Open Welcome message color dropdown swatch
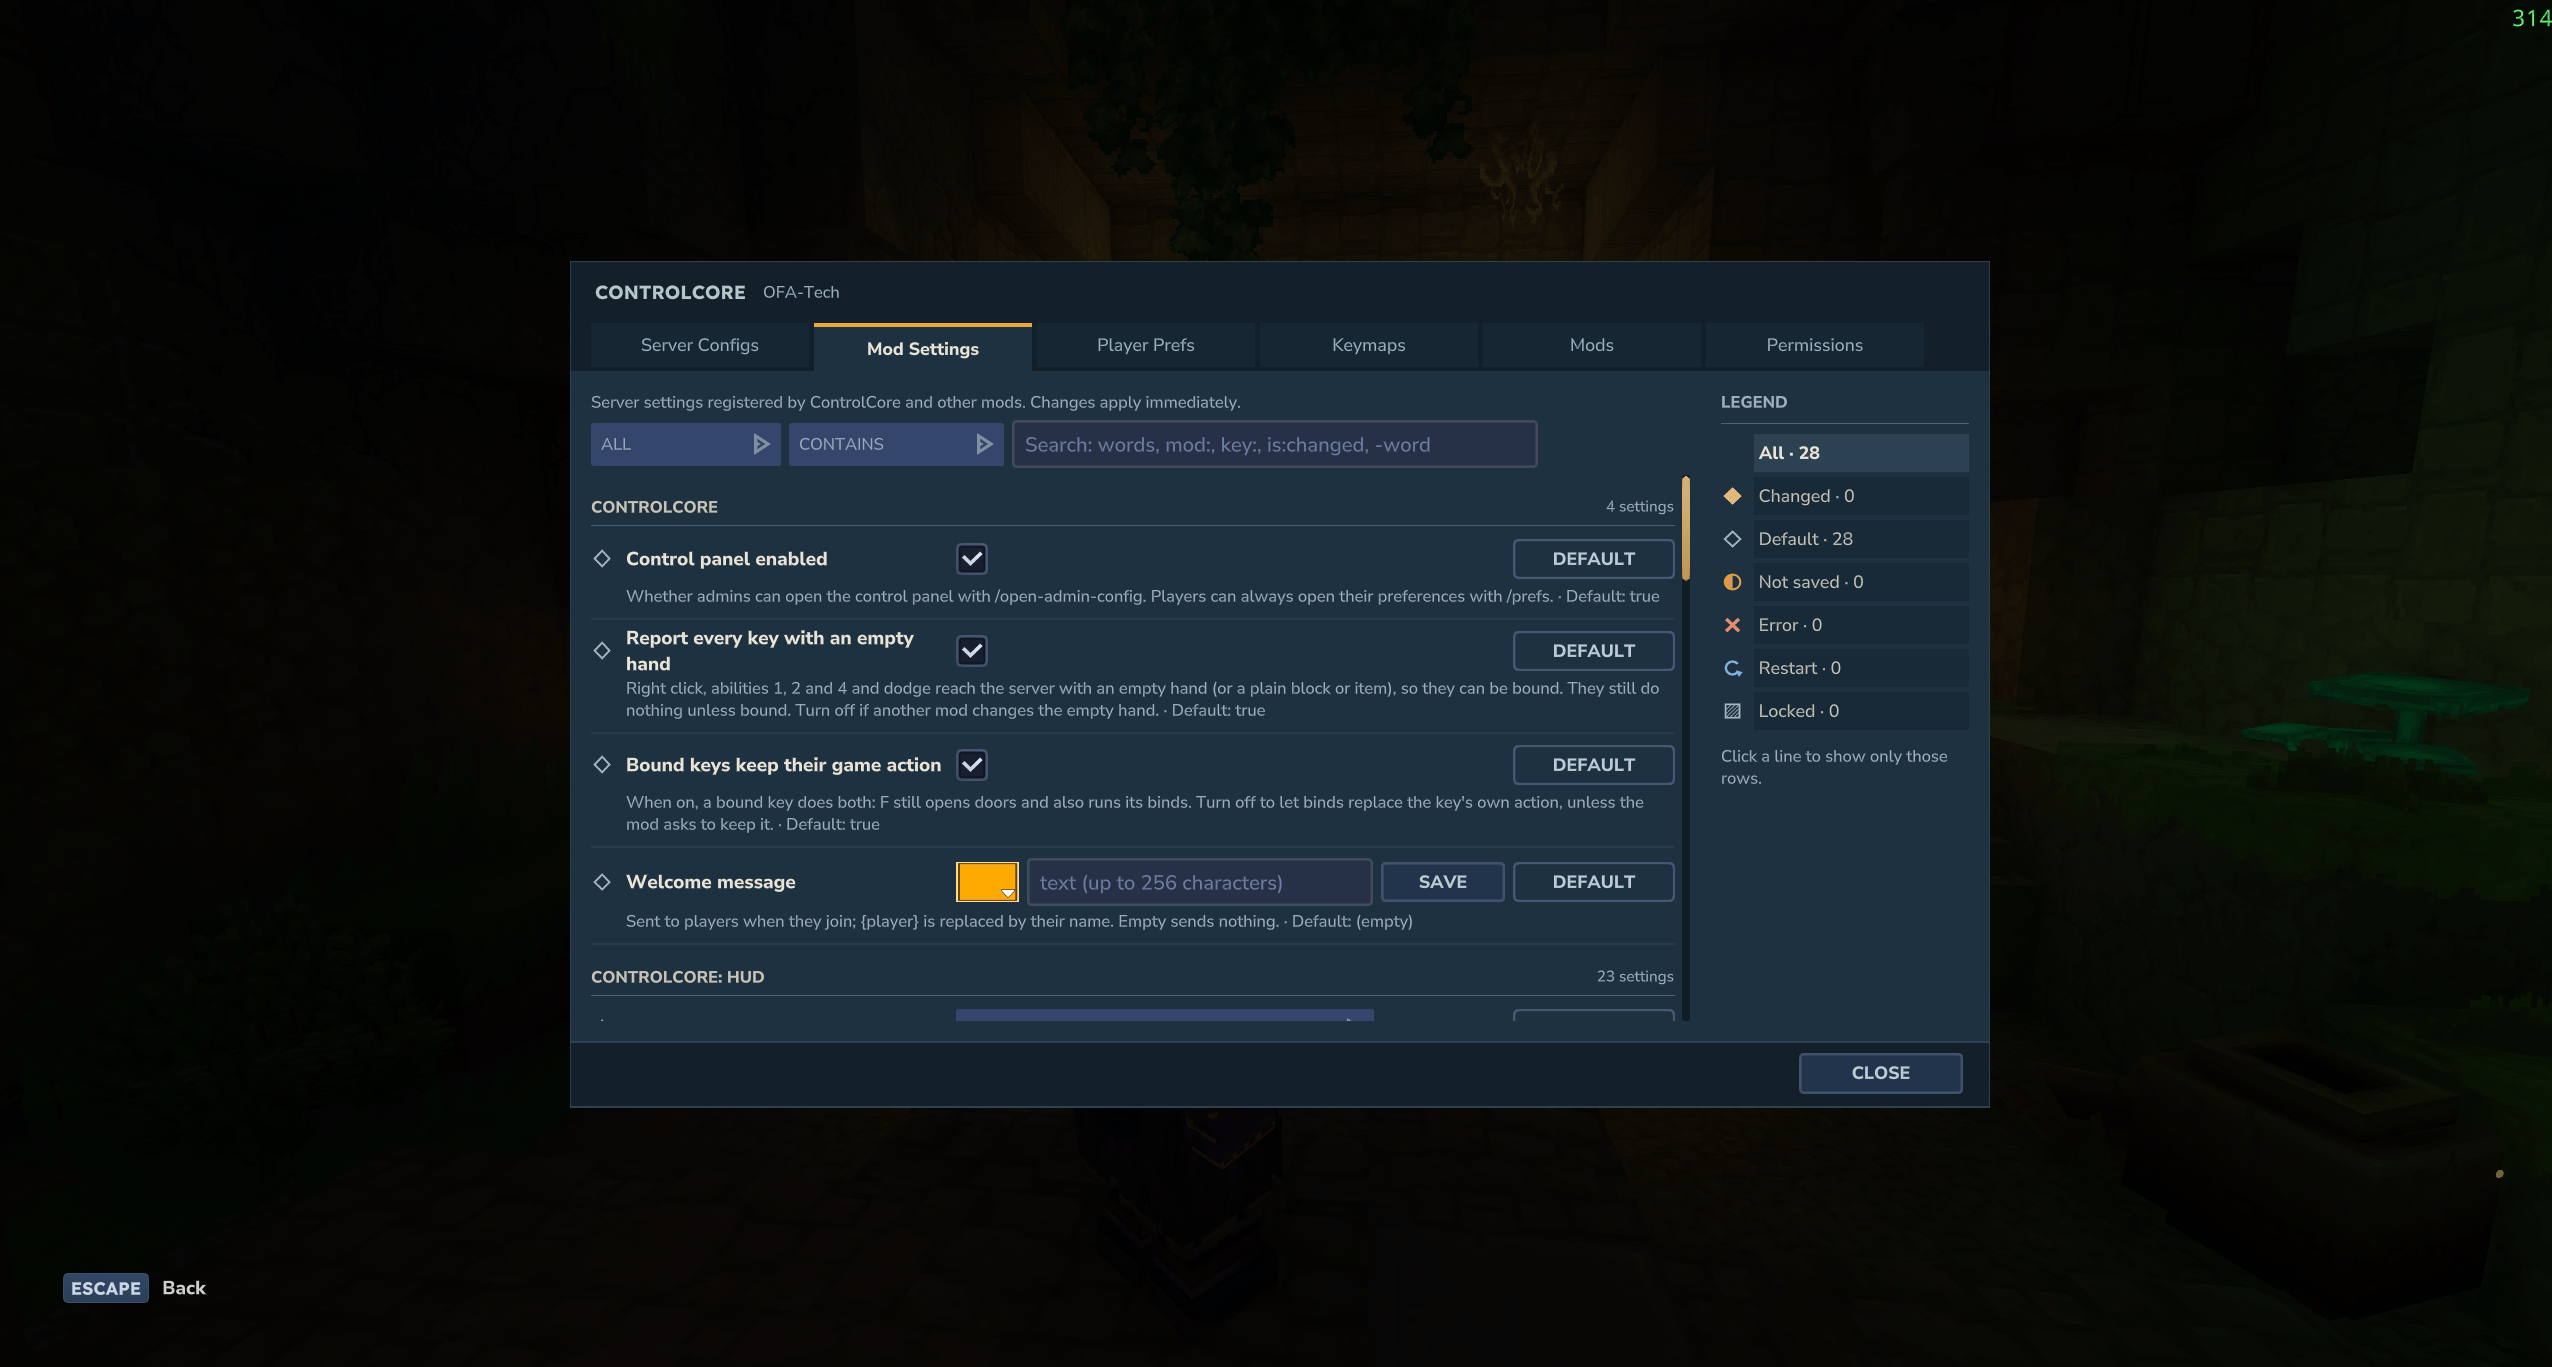The height and width of the screenshot is (1367, 2552). coord(987,882)
